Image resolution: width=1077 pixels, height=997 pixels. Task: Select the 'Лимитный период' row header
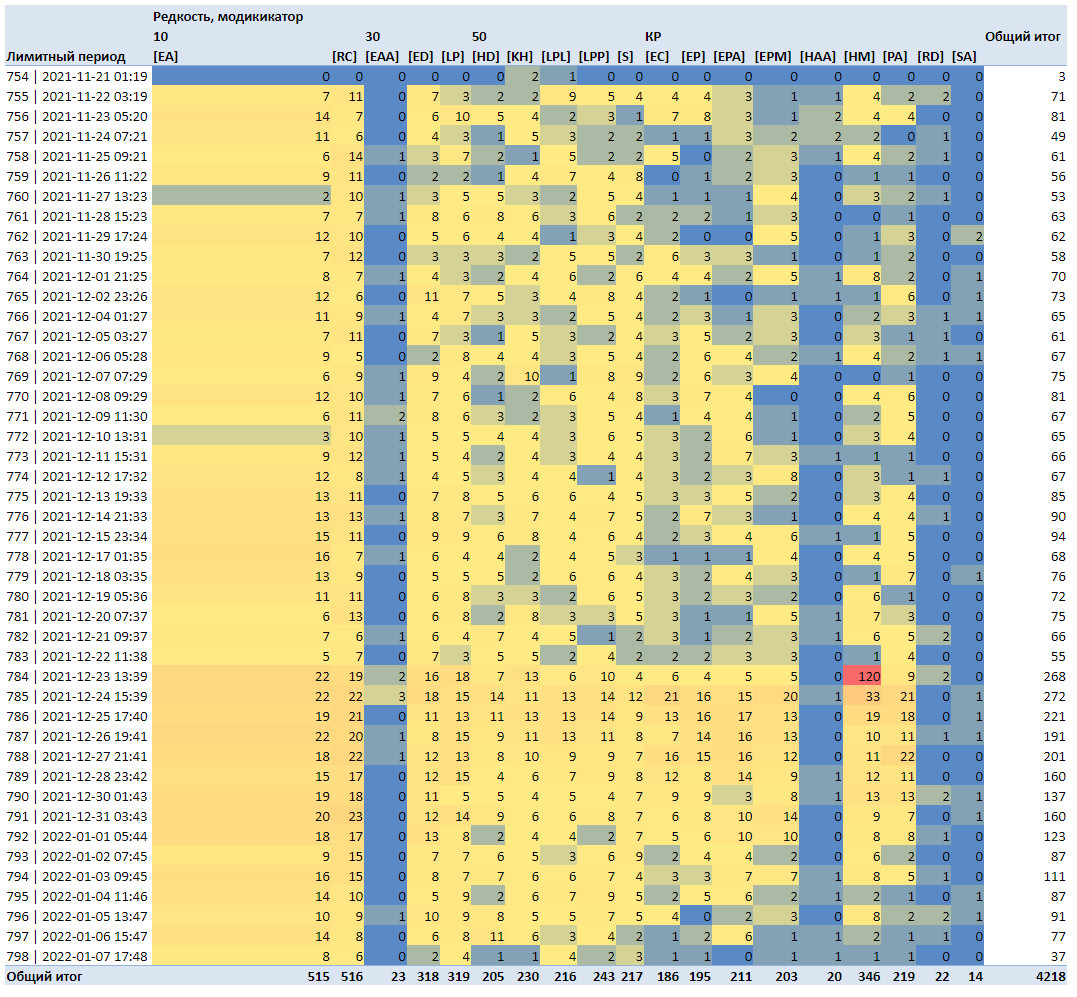coord(66,56)
